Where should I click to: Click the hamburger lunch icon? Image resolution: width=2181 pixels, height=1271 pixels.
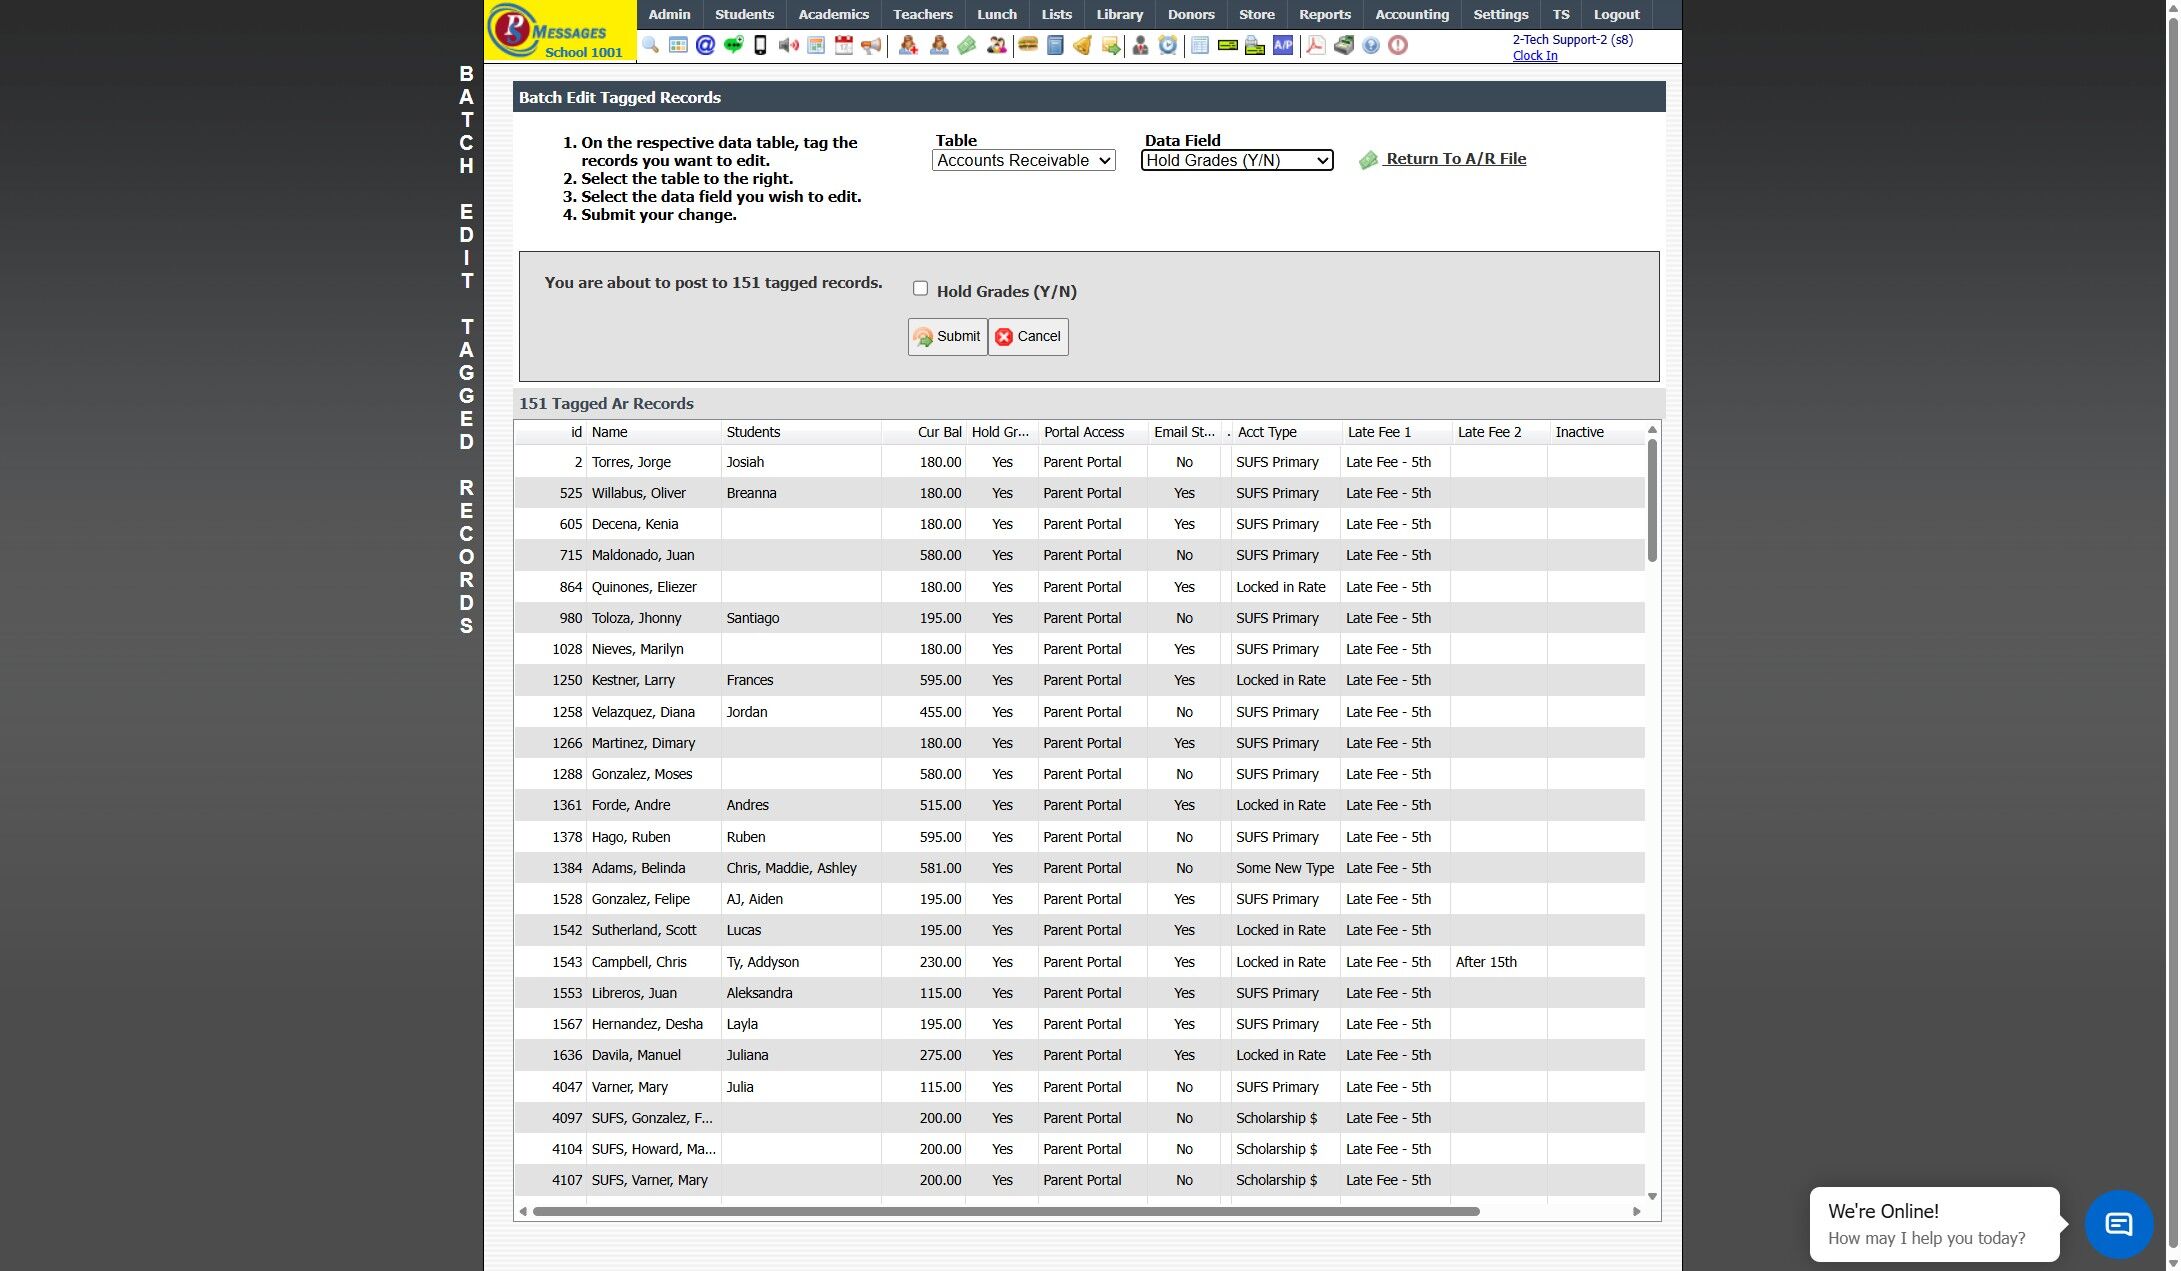(1027, 45)
